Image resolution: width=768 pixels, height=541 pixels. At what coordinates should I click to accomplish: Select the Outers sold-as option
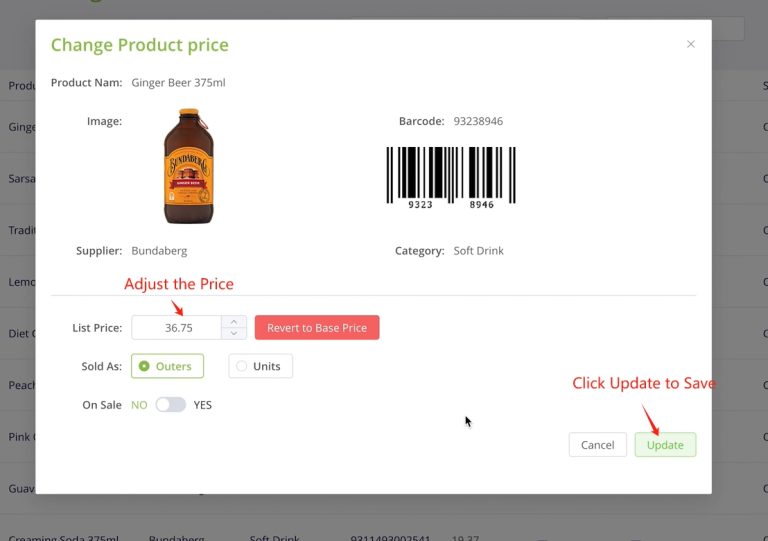click(x=167, y=366)
